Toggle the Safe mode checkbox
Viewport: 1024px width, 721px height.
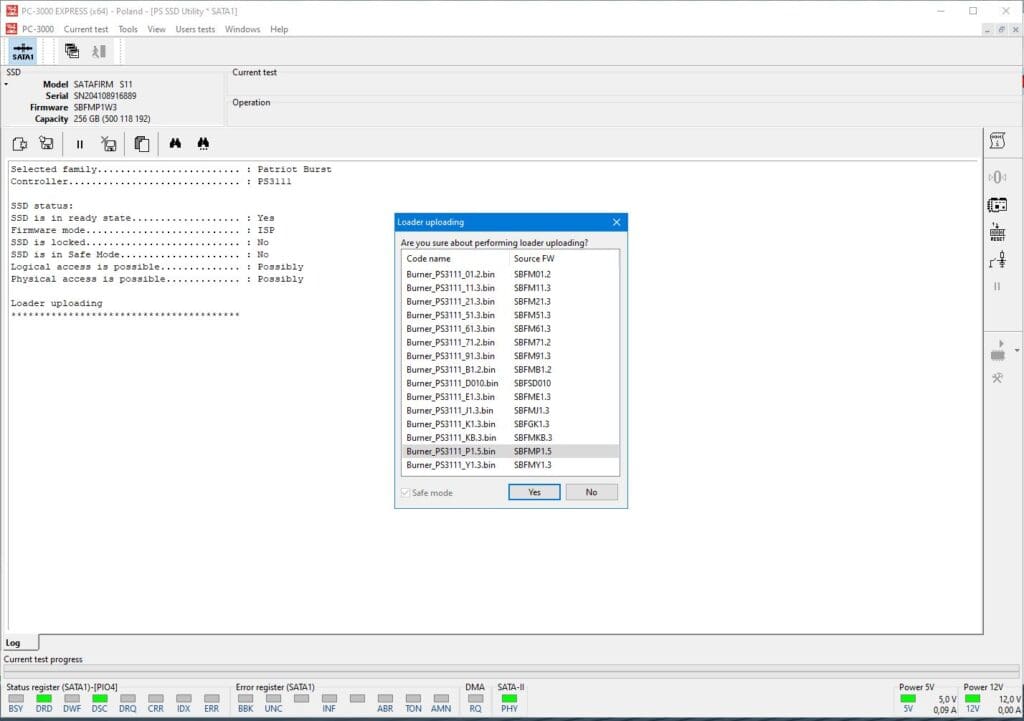click(405, 493)
